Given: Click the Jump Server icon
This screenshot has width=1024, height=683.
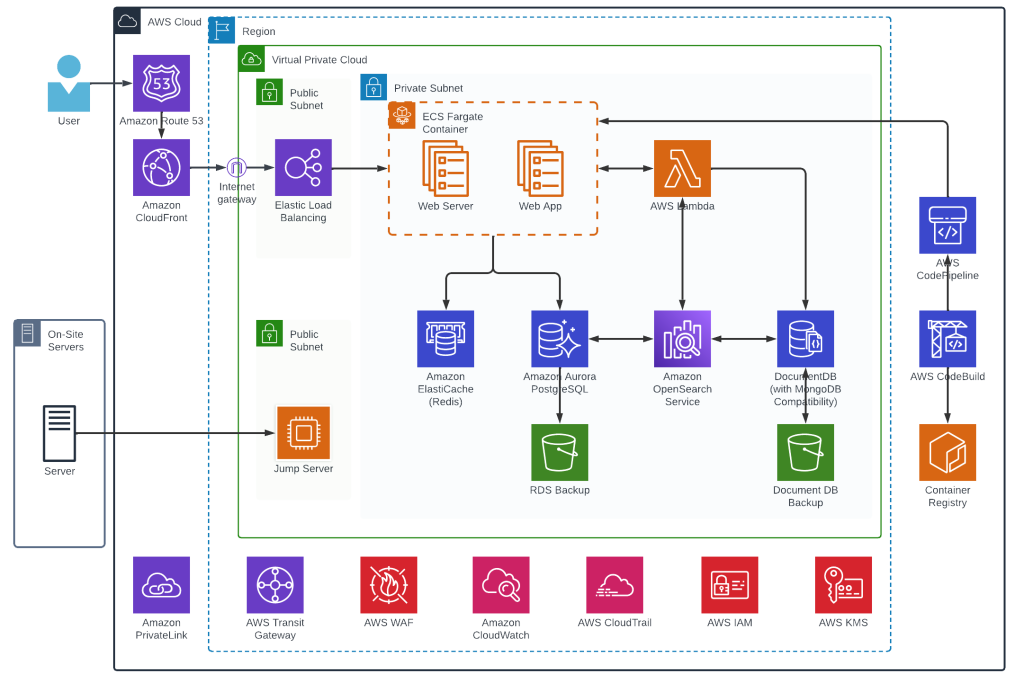Looking at the screenshot, I should coord(303,433).
